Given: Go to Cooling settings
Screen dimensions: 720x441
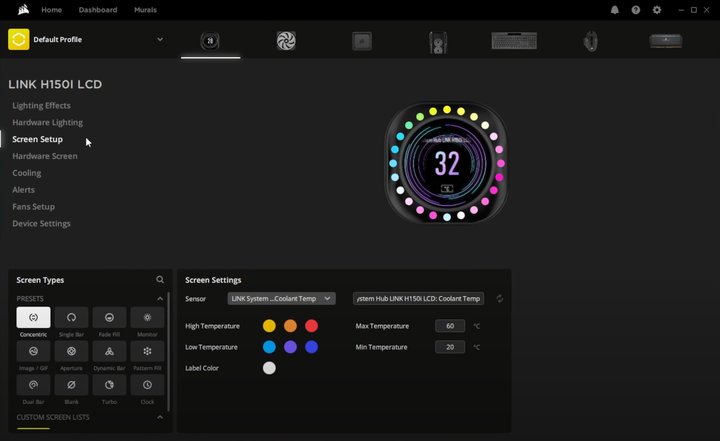Looking at the screenshot, I should coord(27,173).
